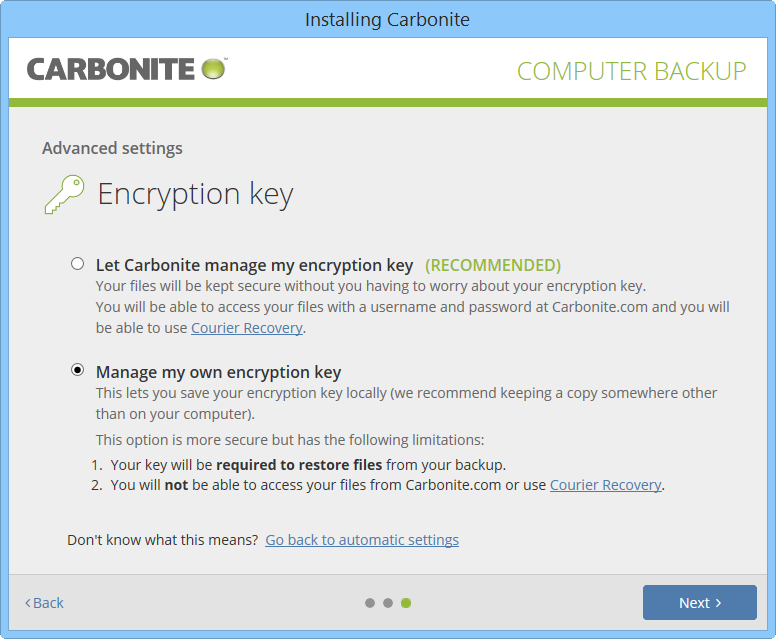Click the COMPUTER BACKUP header text

tap(631, 71)
